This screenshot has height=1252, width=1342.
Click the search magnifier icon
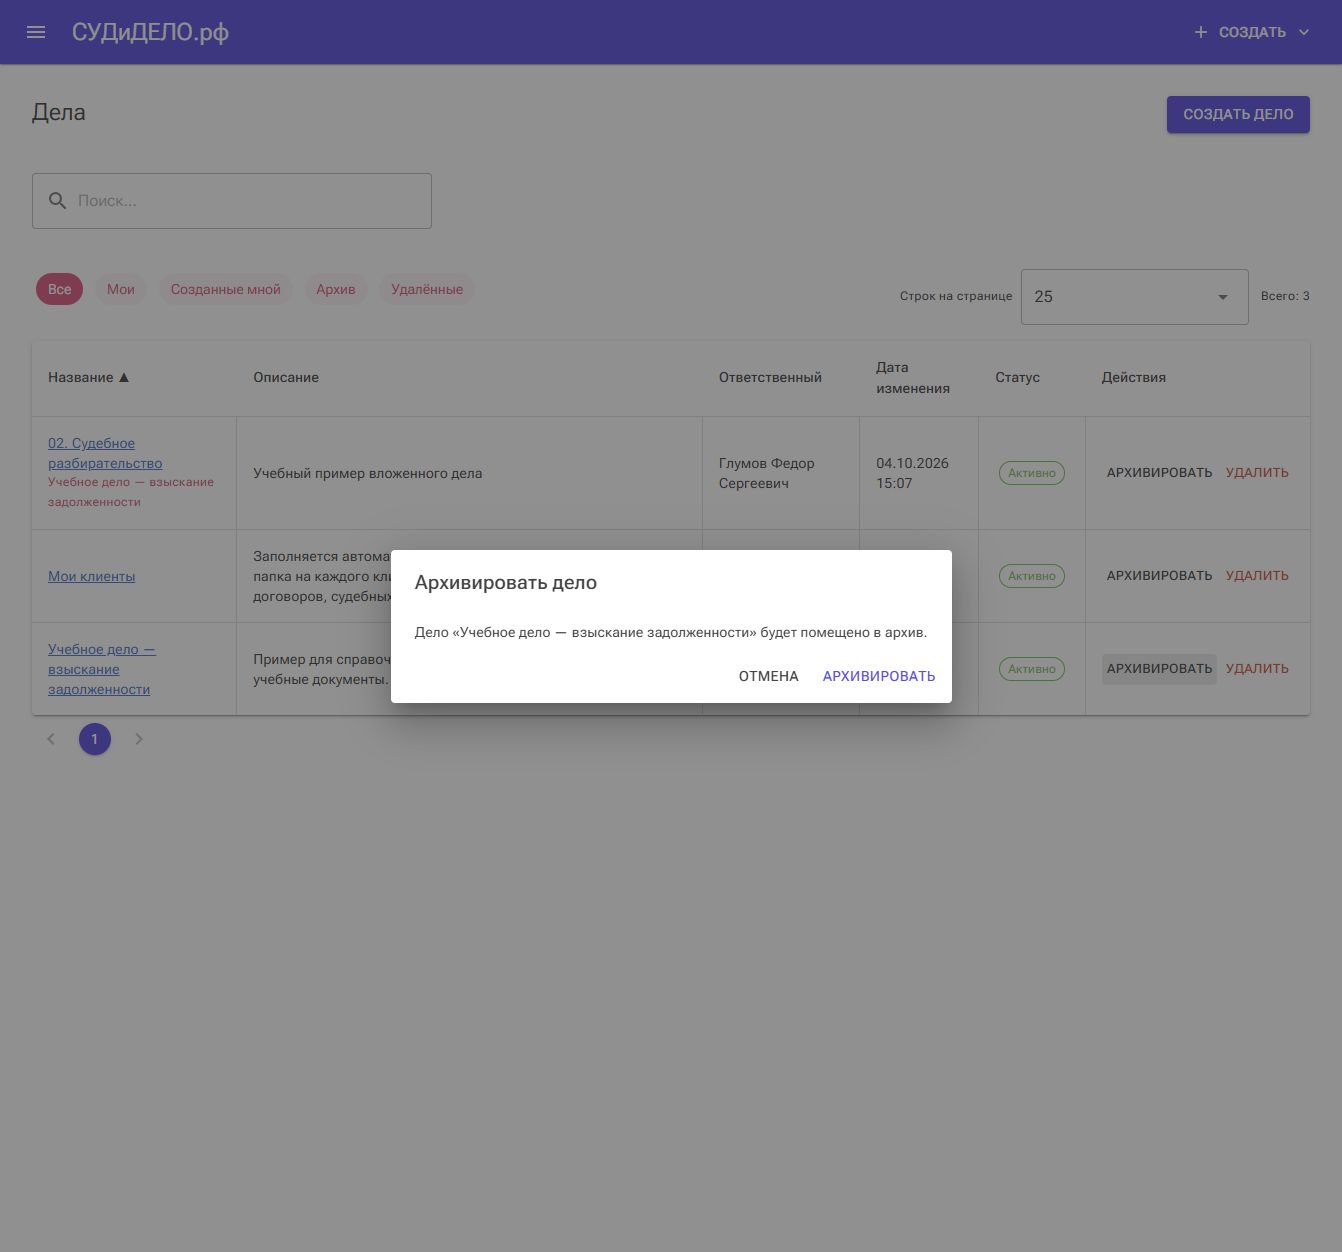58,201
